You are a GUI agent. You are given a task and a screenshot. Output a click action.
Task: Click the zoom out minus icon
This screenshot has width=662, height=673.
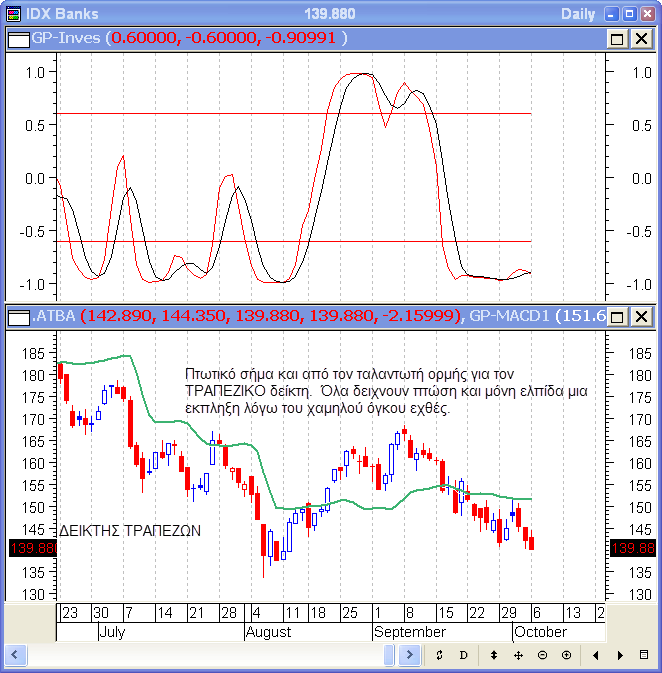point(542,655)
